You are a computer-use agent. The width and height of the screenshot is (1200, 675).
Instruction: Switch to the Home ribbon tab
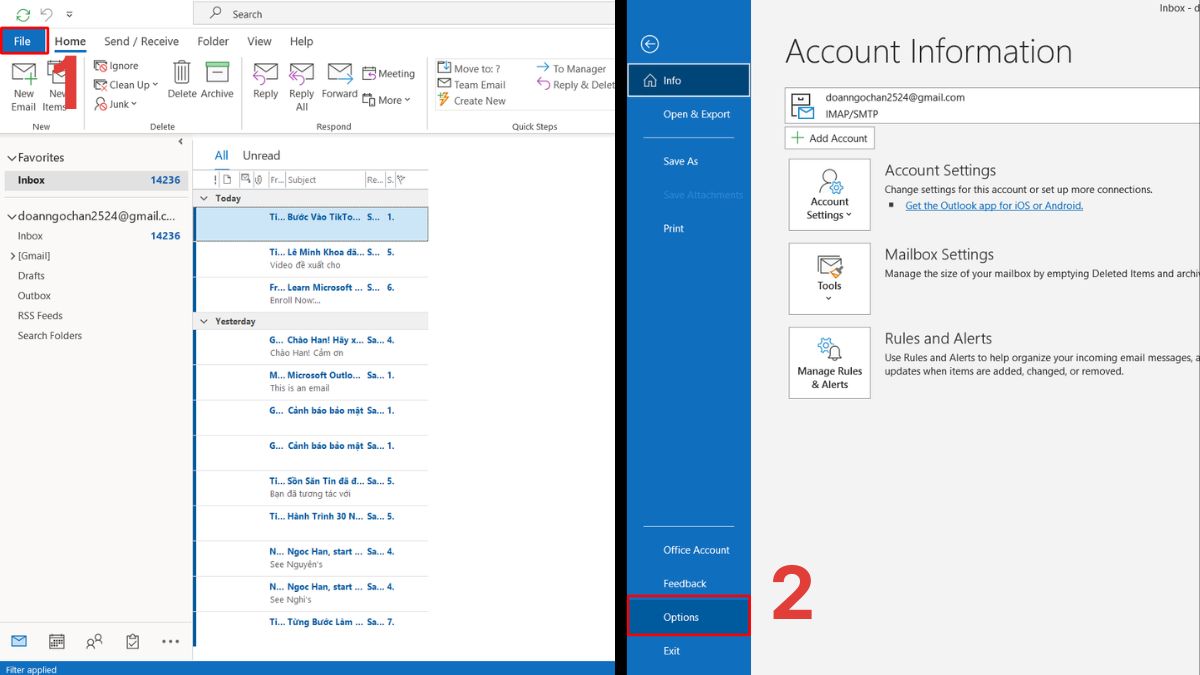tap(70, 41)
